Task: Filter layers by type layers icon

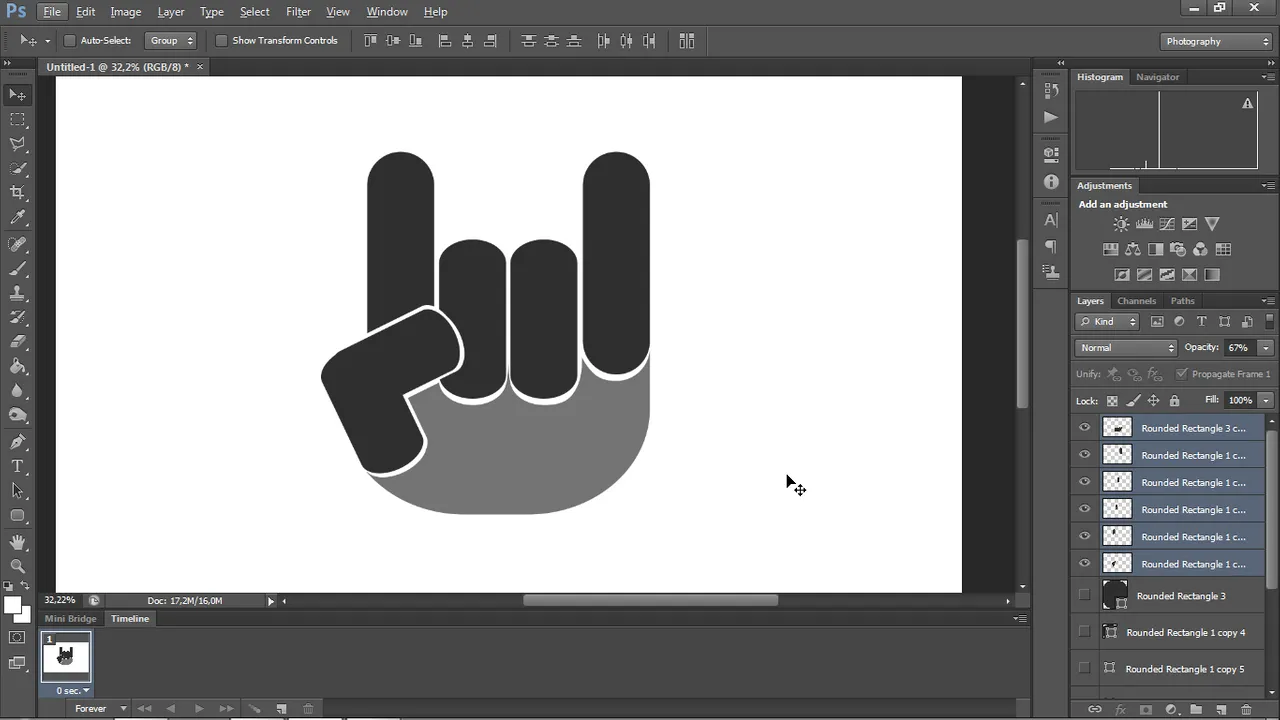Action: (x=1202, y=322)
